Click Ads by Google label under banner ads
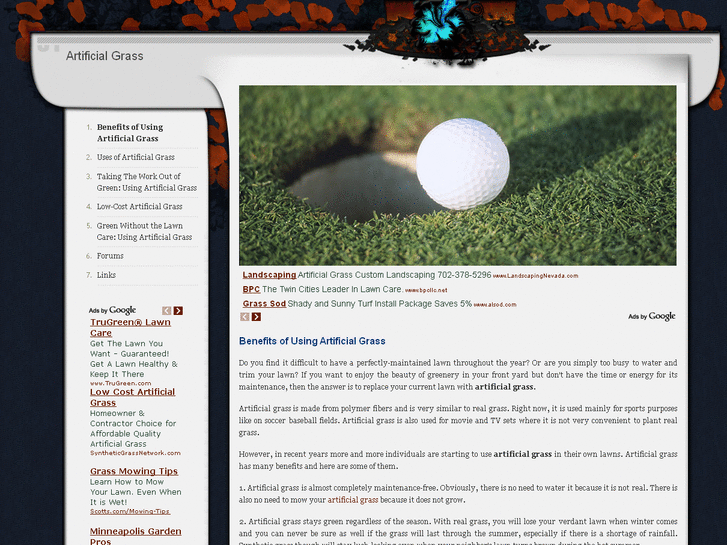This screenshot has width=727, height=545. [651, 316]
